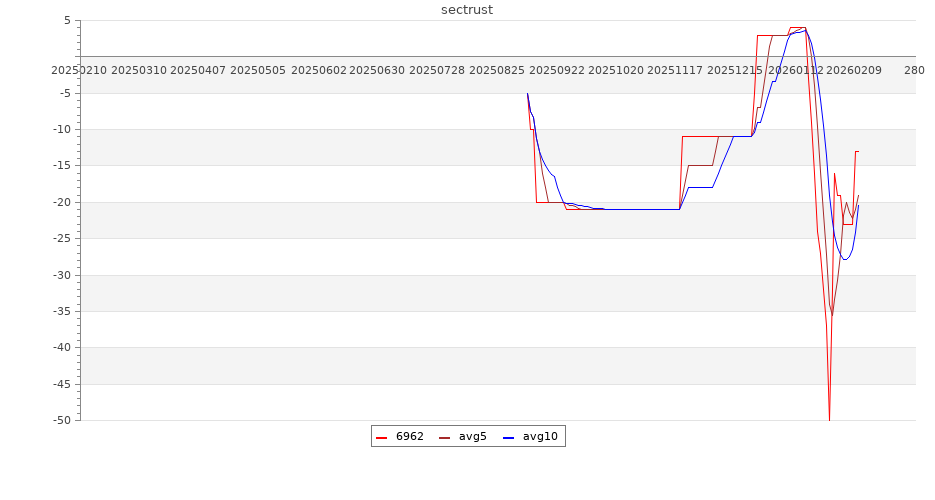935x500 pixels.
Task: Click the 20251117 date axis label
Action: tap(676, 70)
